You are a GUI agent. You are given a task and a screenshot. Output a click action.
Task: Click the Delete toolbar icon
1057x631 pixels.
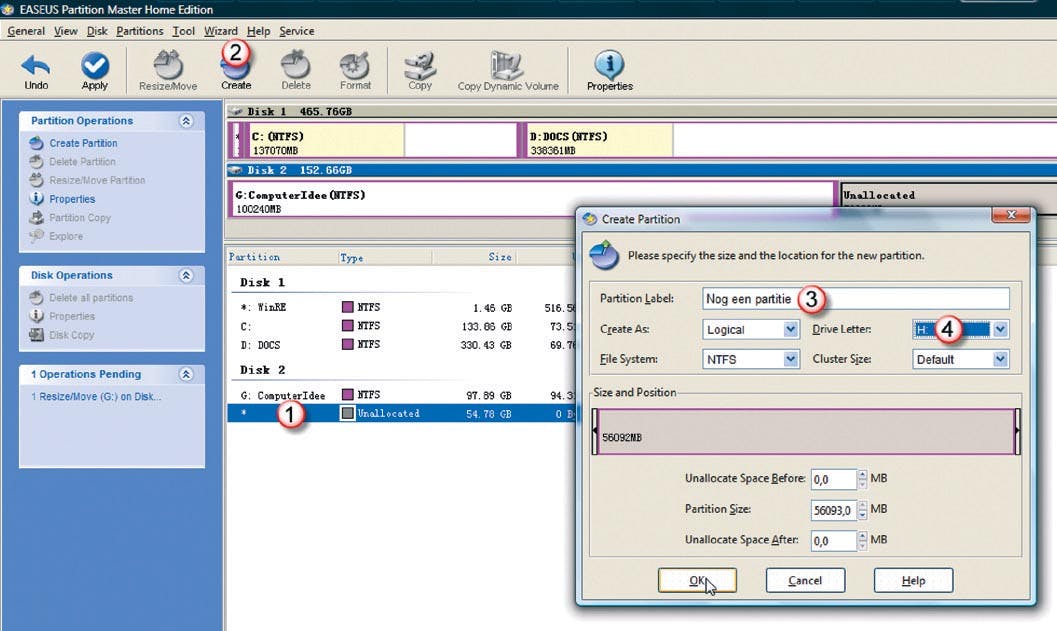point(295,65)
